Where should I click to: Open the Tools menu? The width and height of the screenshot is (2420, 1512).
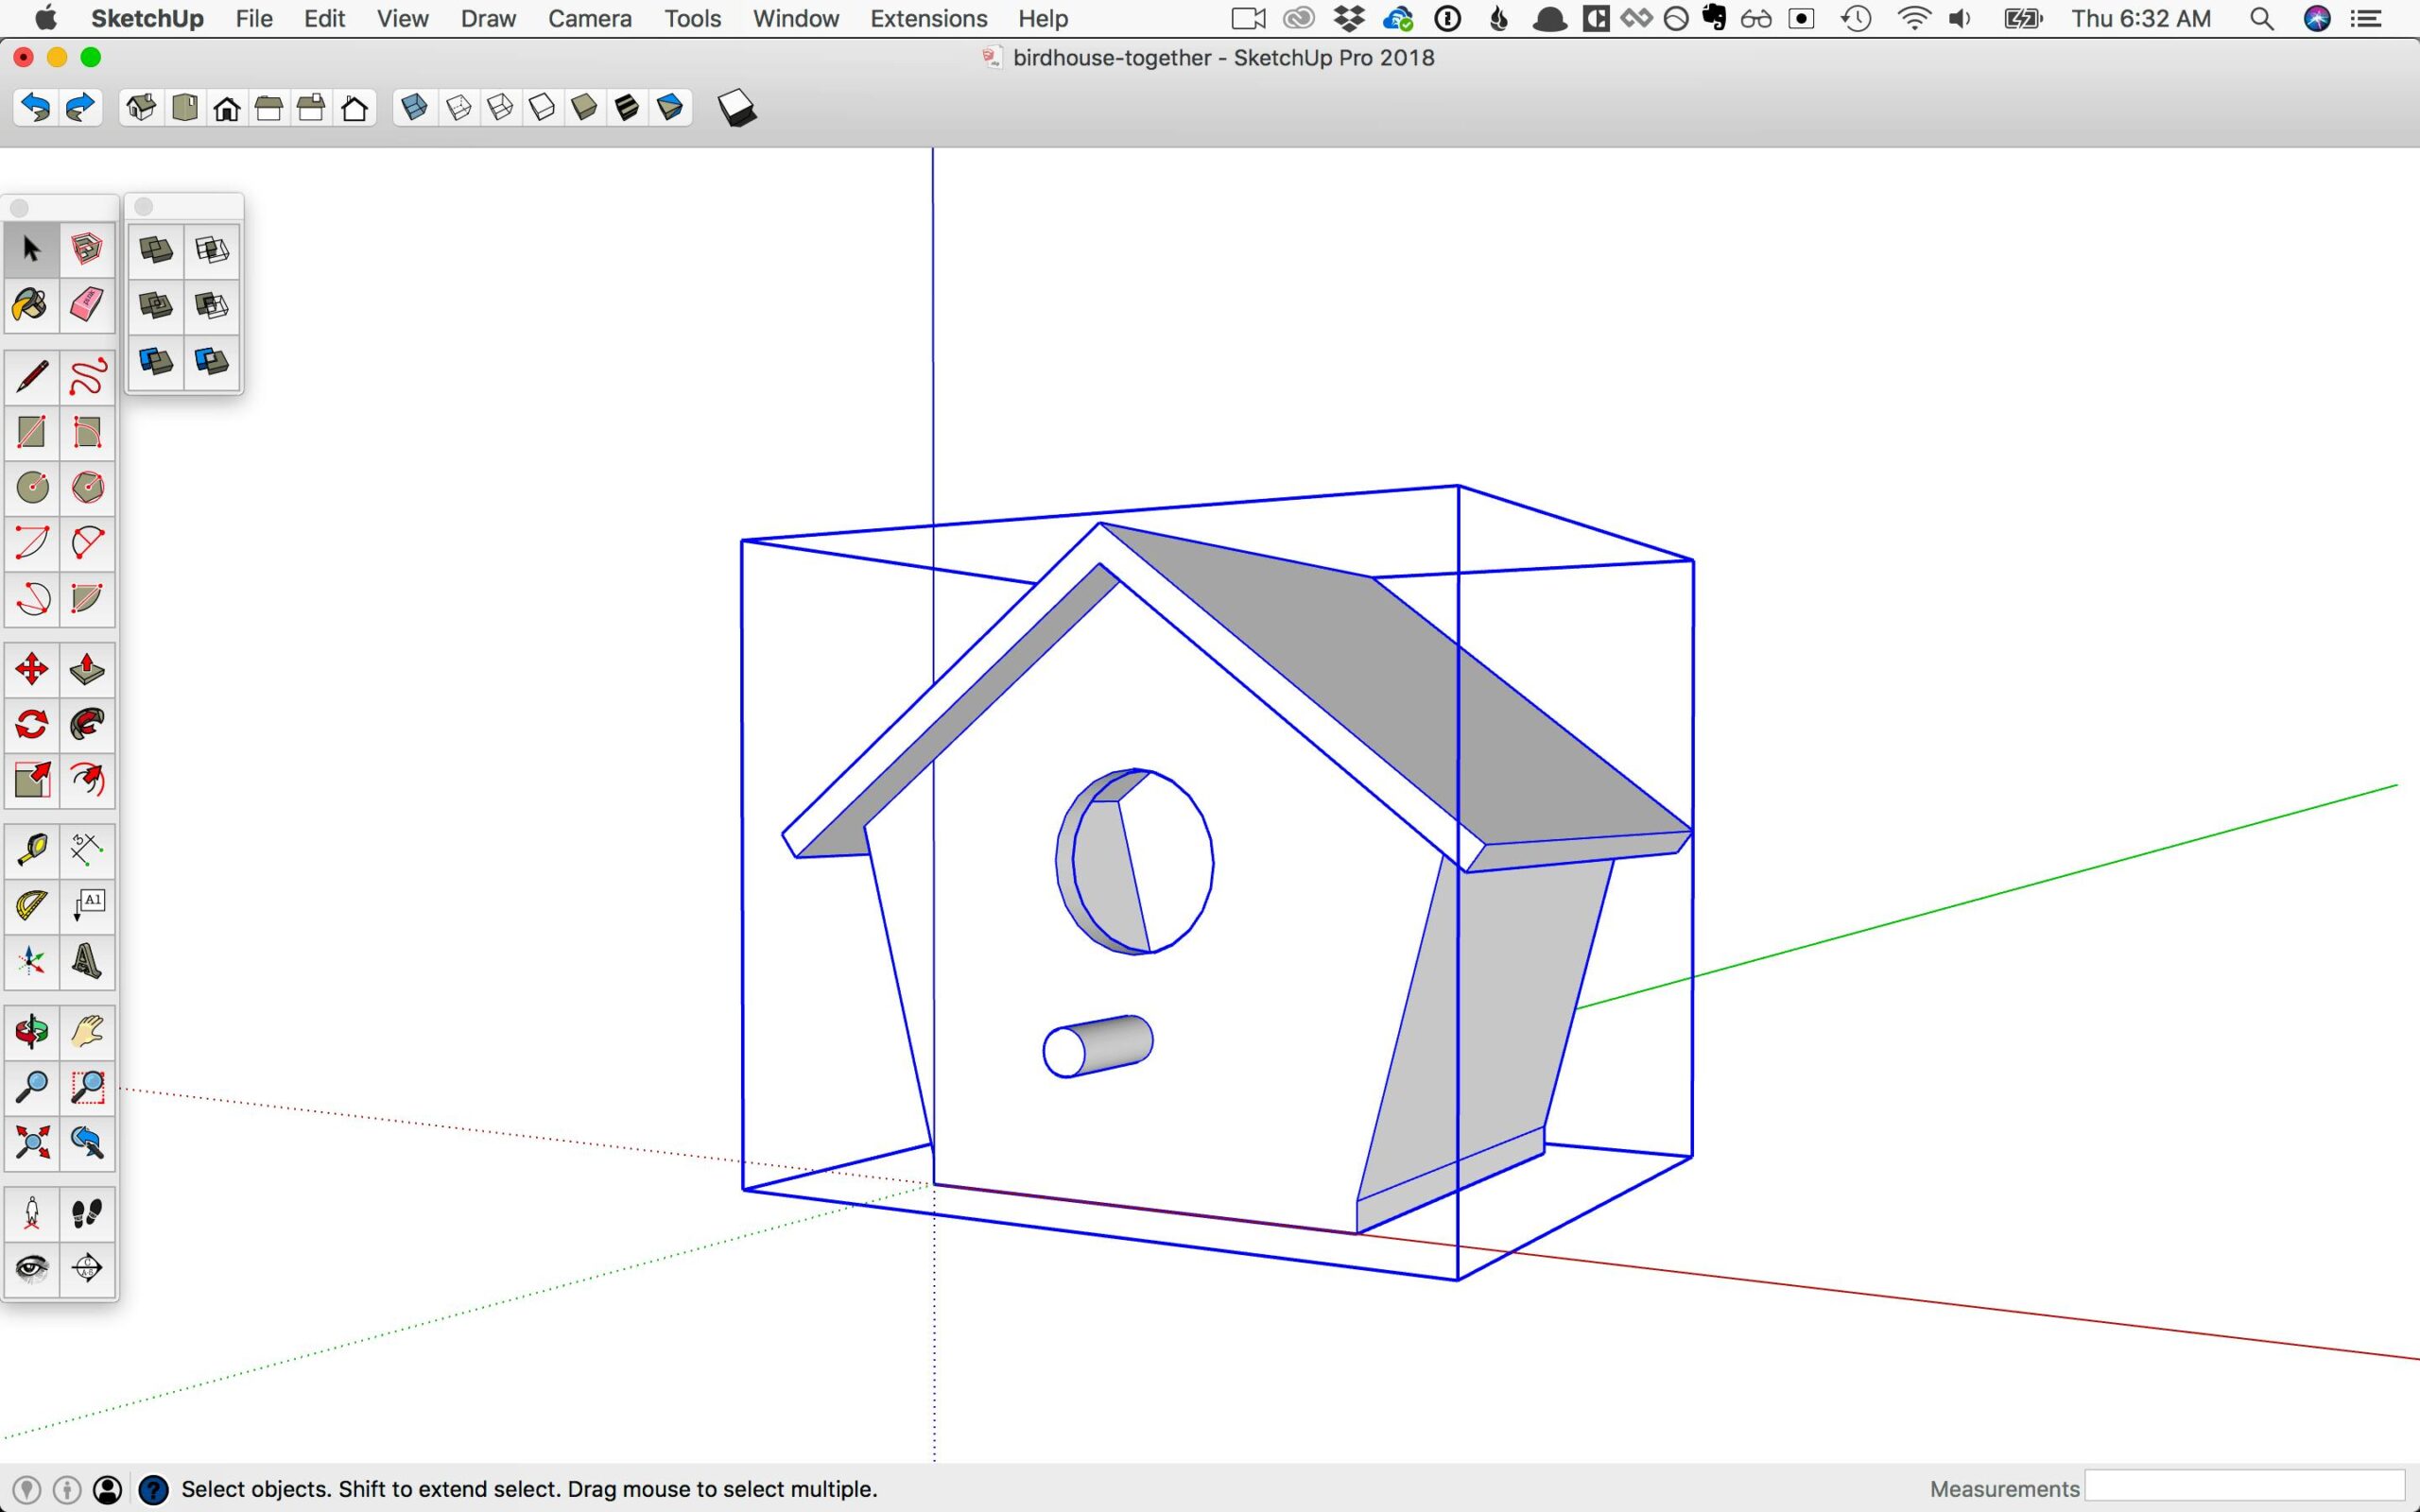point(692,18)
